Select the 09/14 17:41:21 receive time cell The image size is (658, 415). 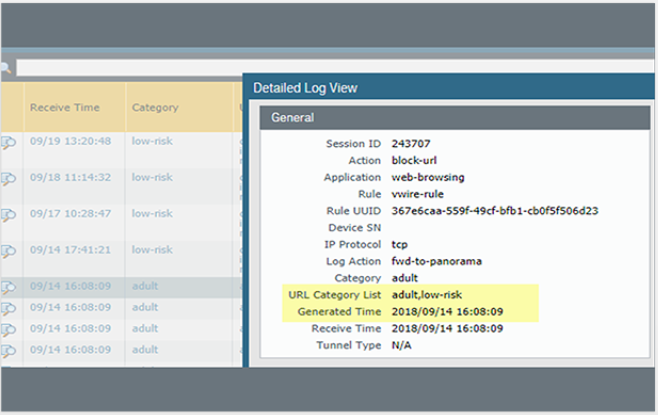70,250
